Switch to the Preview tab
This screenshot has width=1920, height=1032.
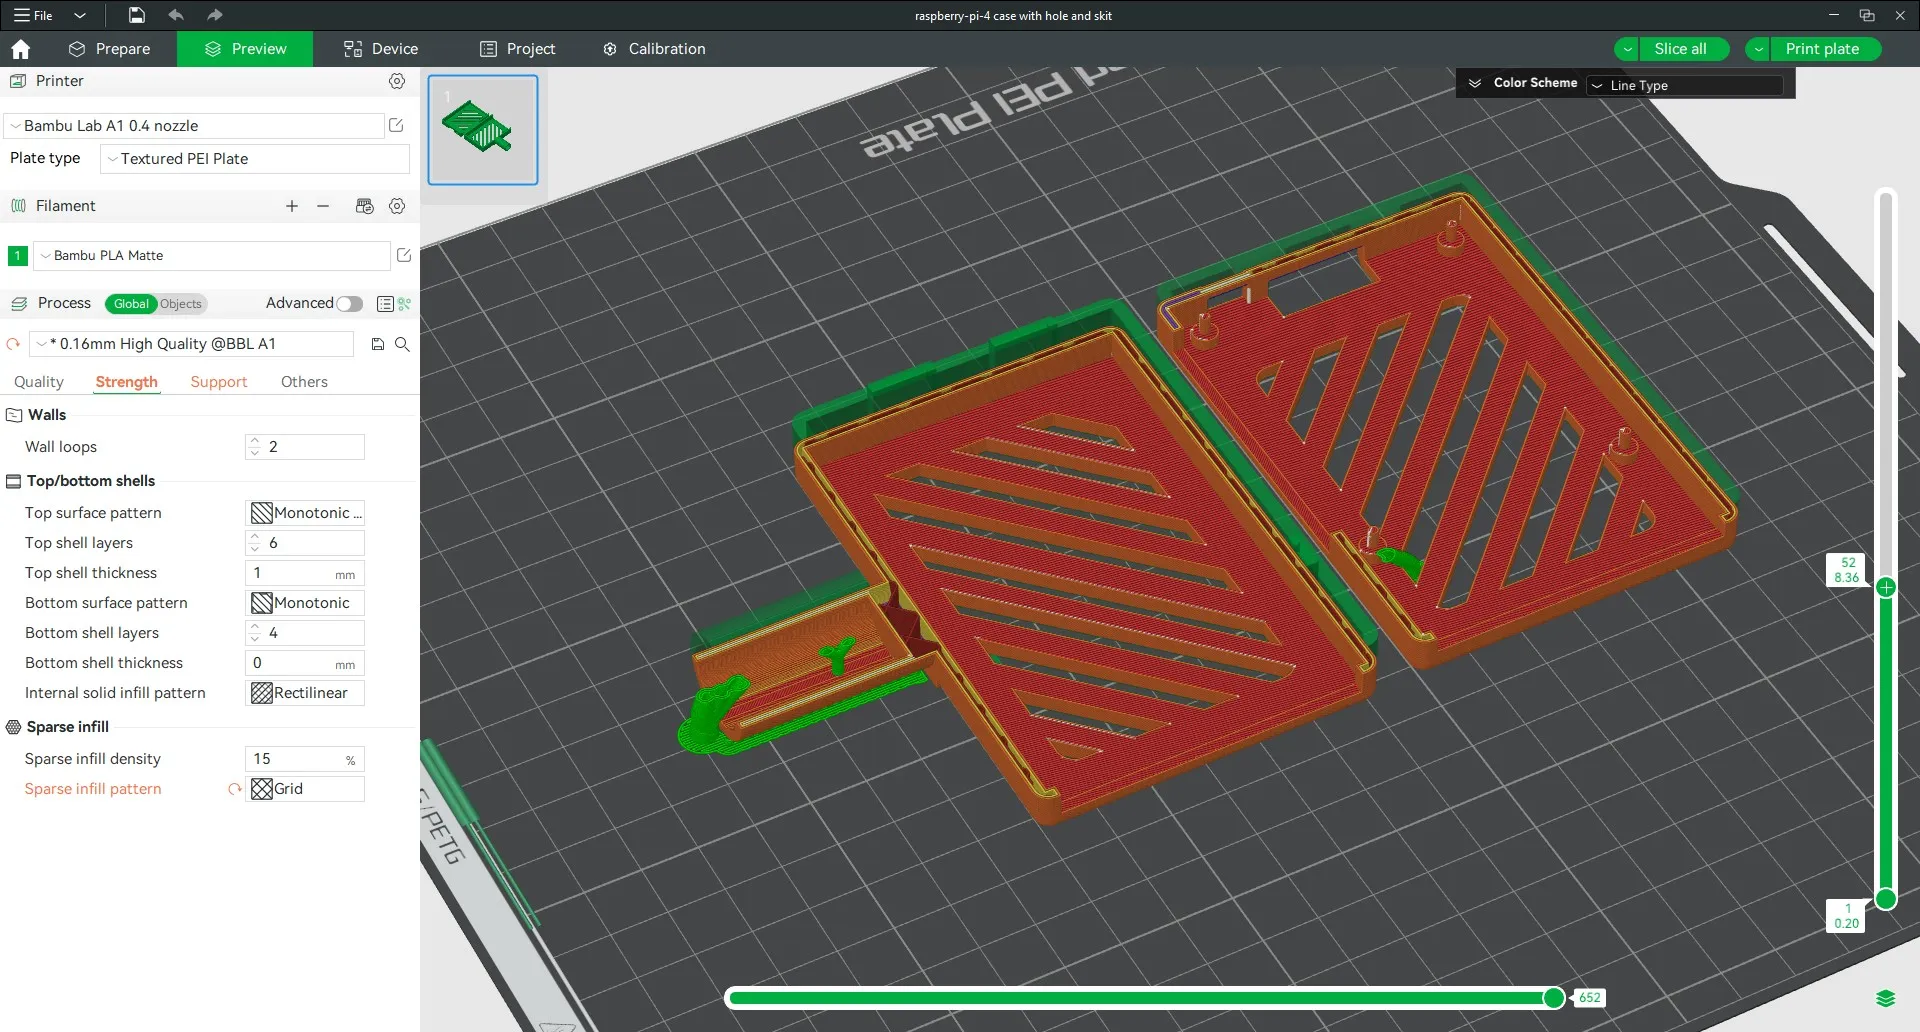pos(245,49)
